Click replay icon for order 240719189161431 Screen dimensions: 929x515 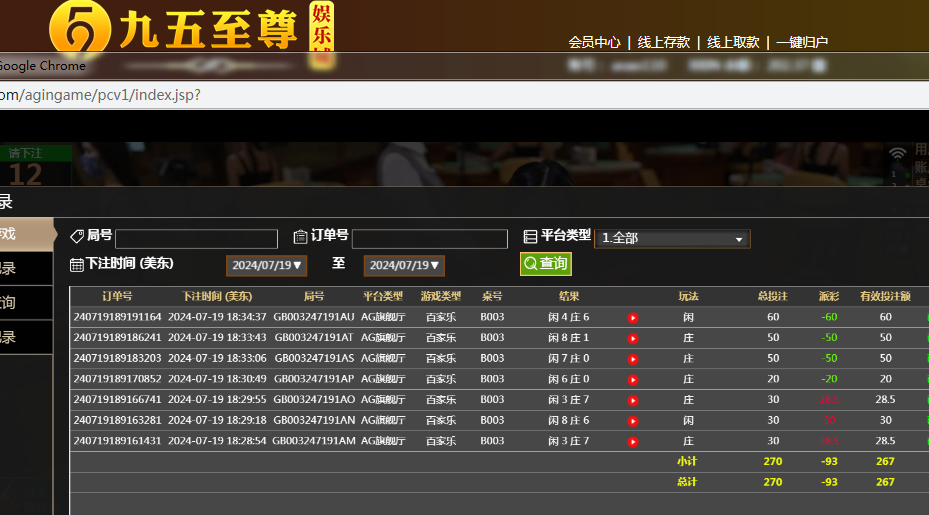point(632,441)
